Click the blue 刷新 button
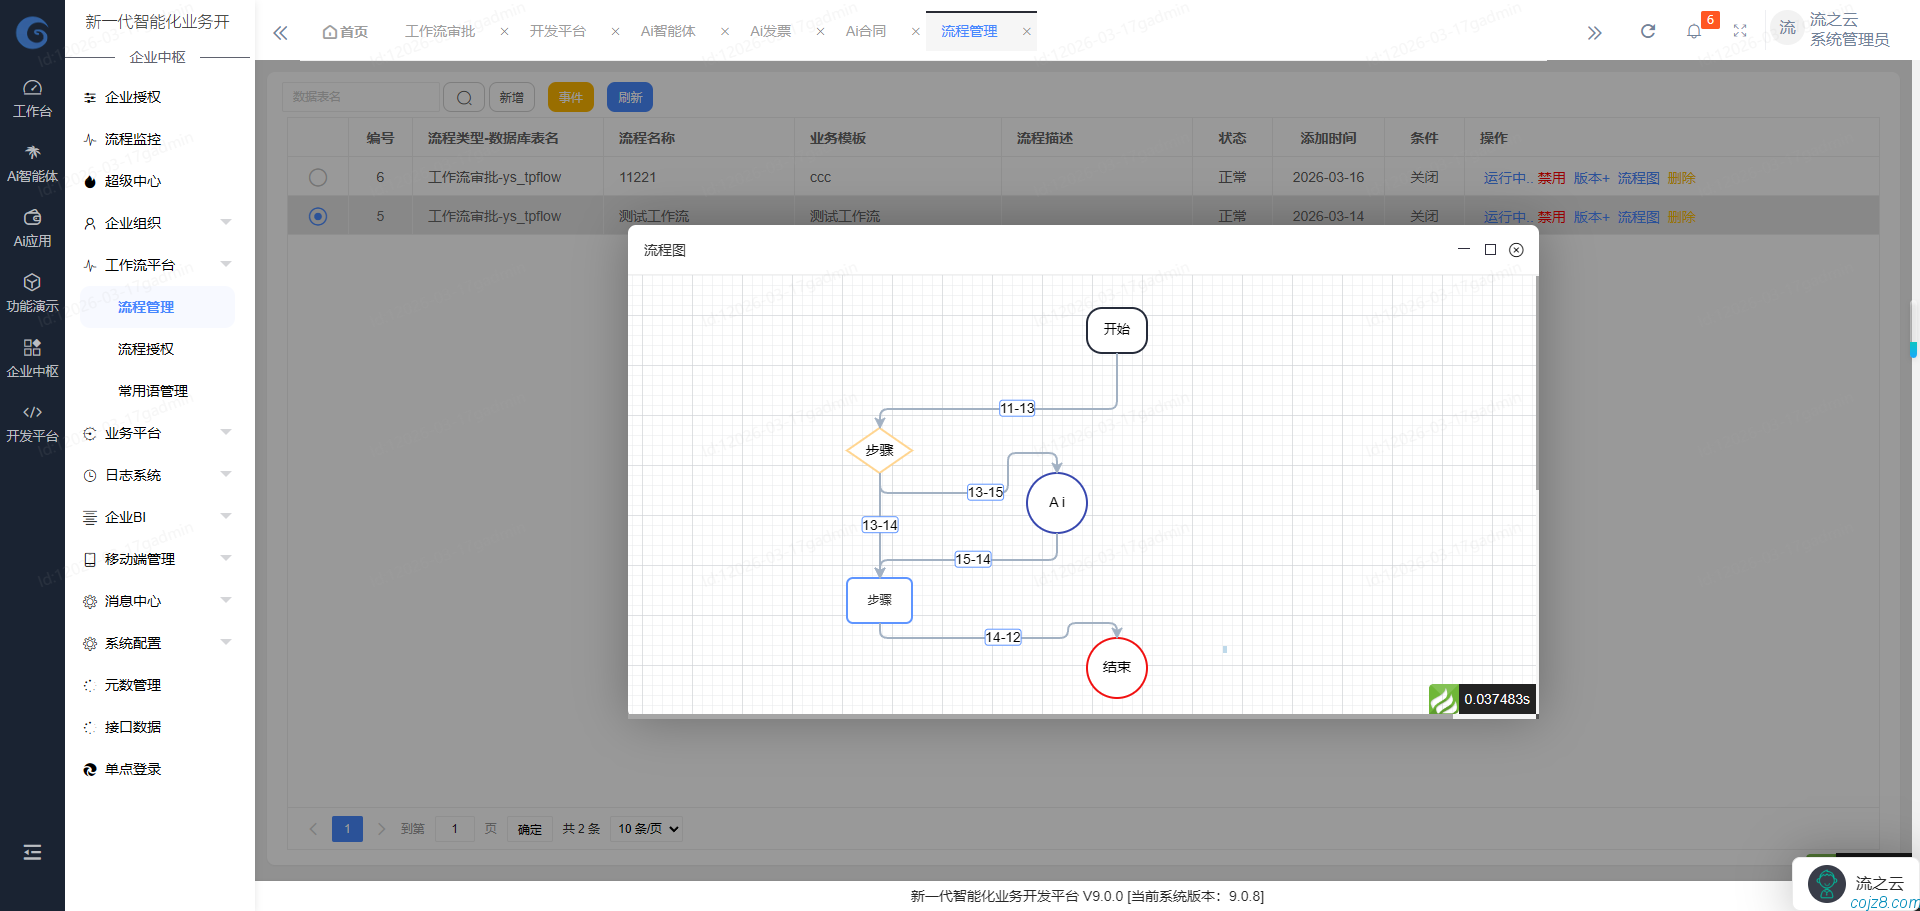 pos(630,97)
